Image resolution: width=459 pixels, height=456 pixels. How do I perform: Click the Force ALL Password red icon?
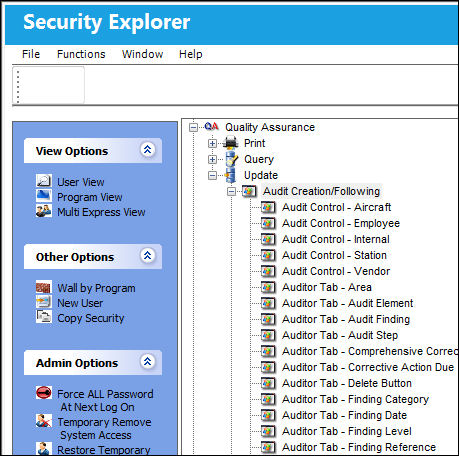point(44,393)
